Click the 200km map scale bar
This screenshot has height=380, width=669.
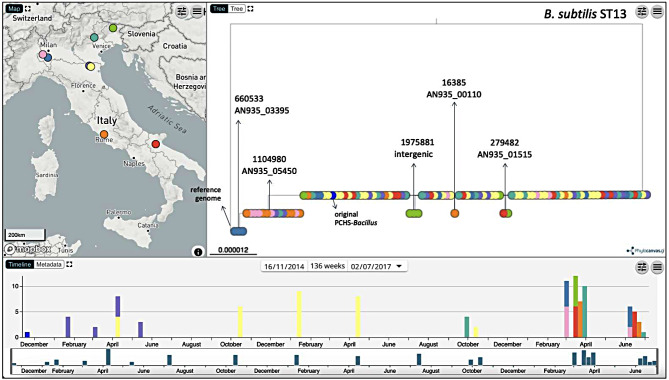(x=25, y=235)
